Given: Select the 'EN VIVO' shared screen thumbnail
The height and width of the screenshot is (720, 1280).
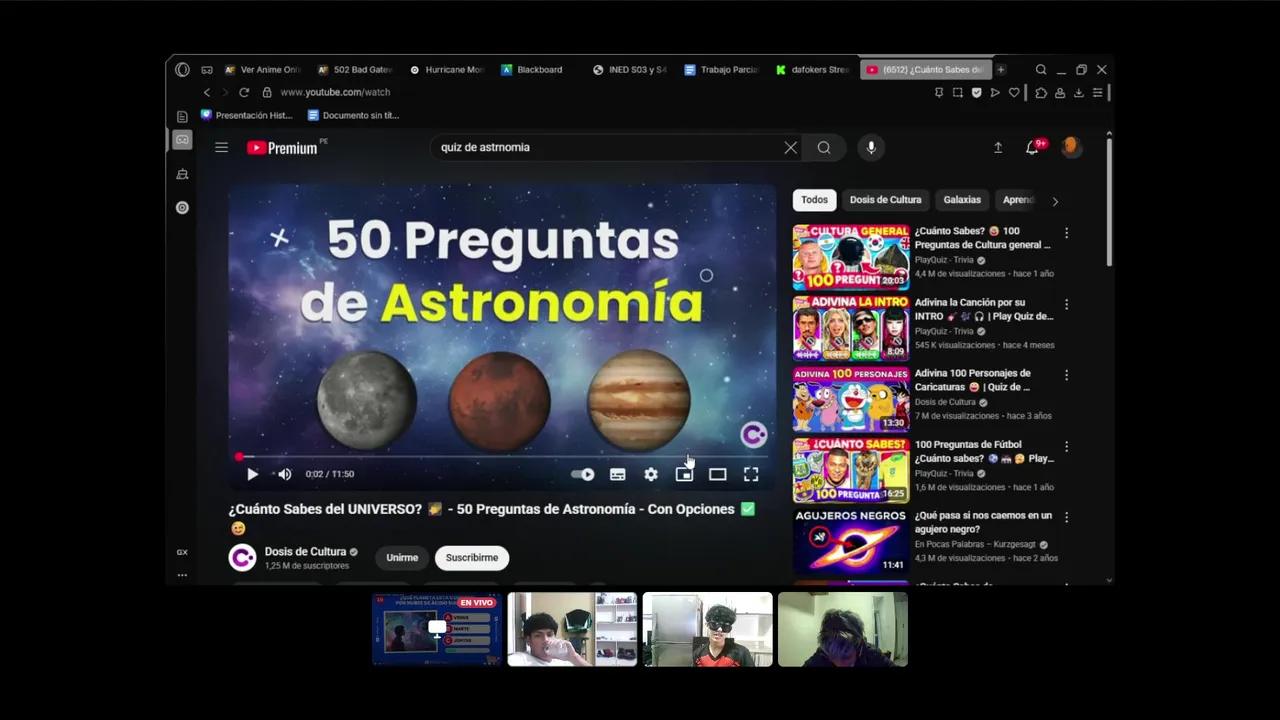Looking at the screenshot, I should (x=437, y=629).
